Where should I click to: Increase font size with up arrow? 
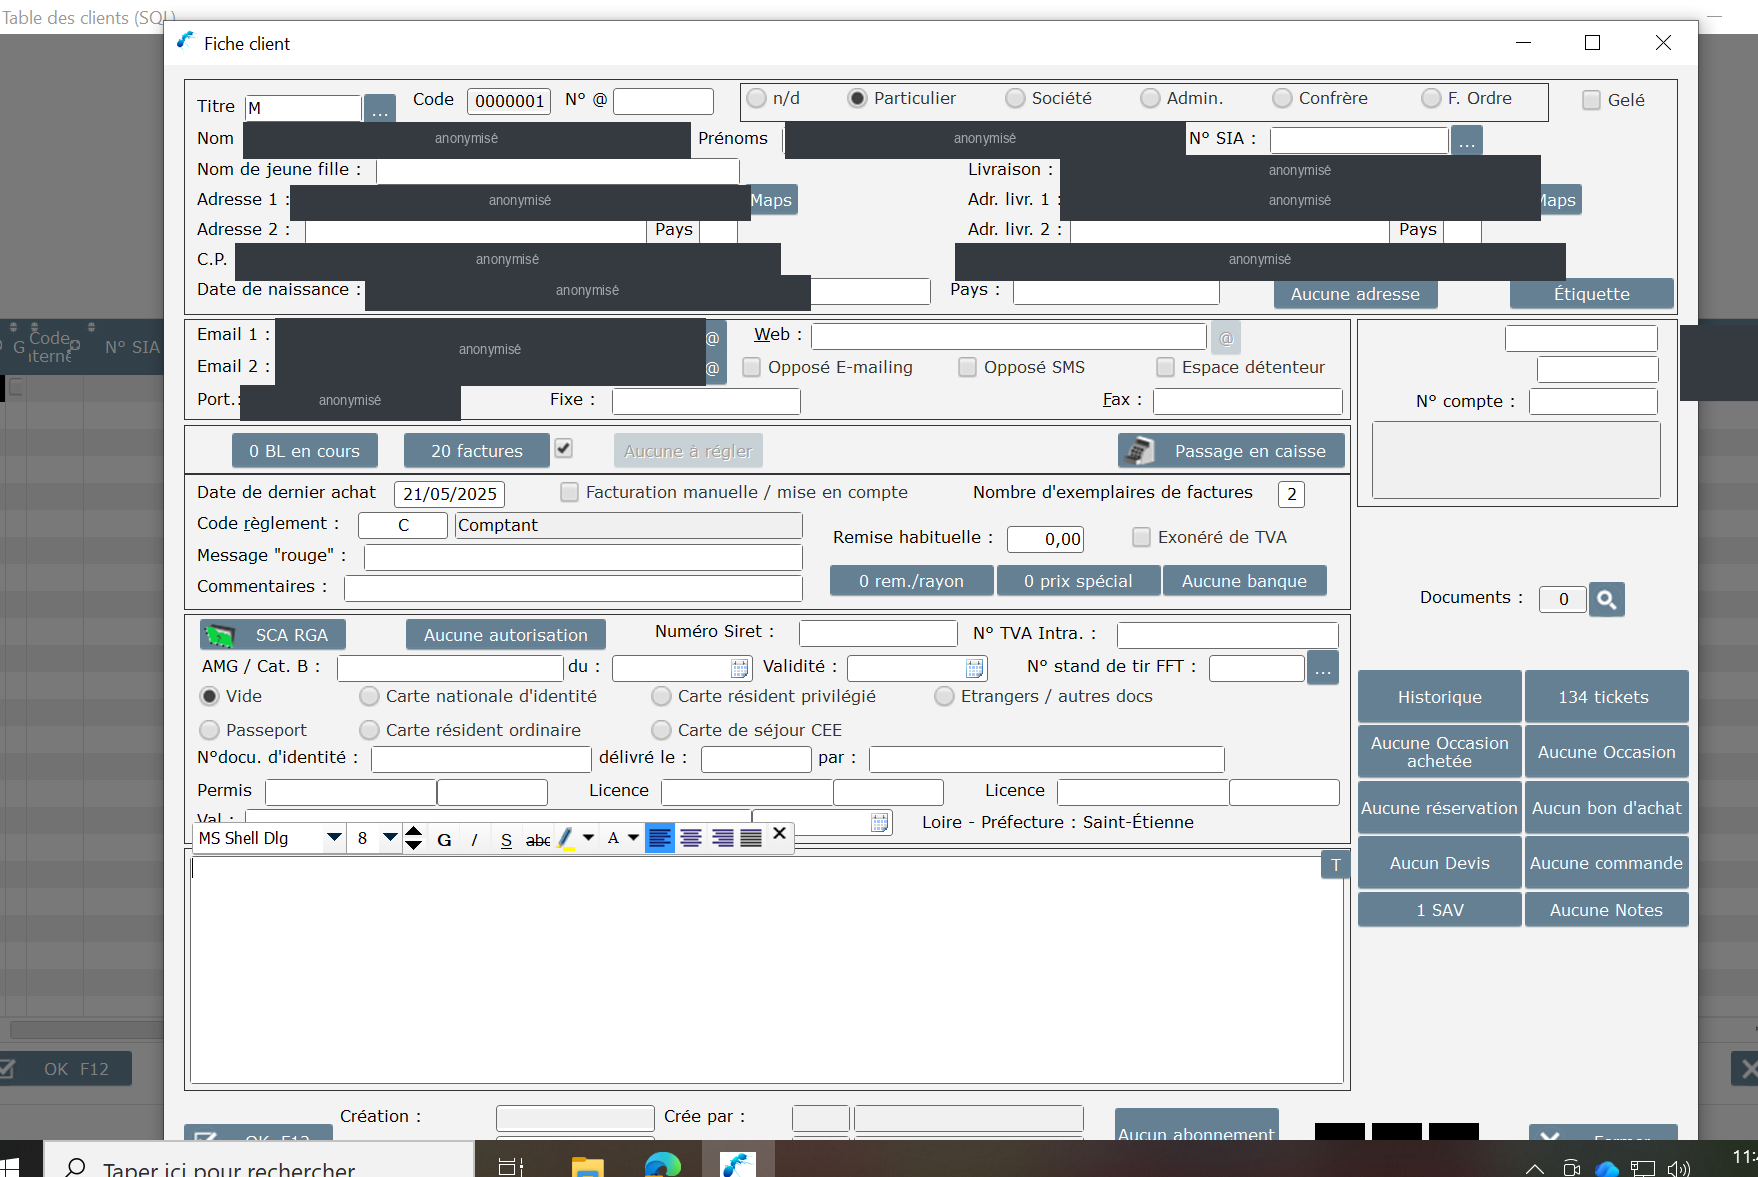(x=413, y=832)
